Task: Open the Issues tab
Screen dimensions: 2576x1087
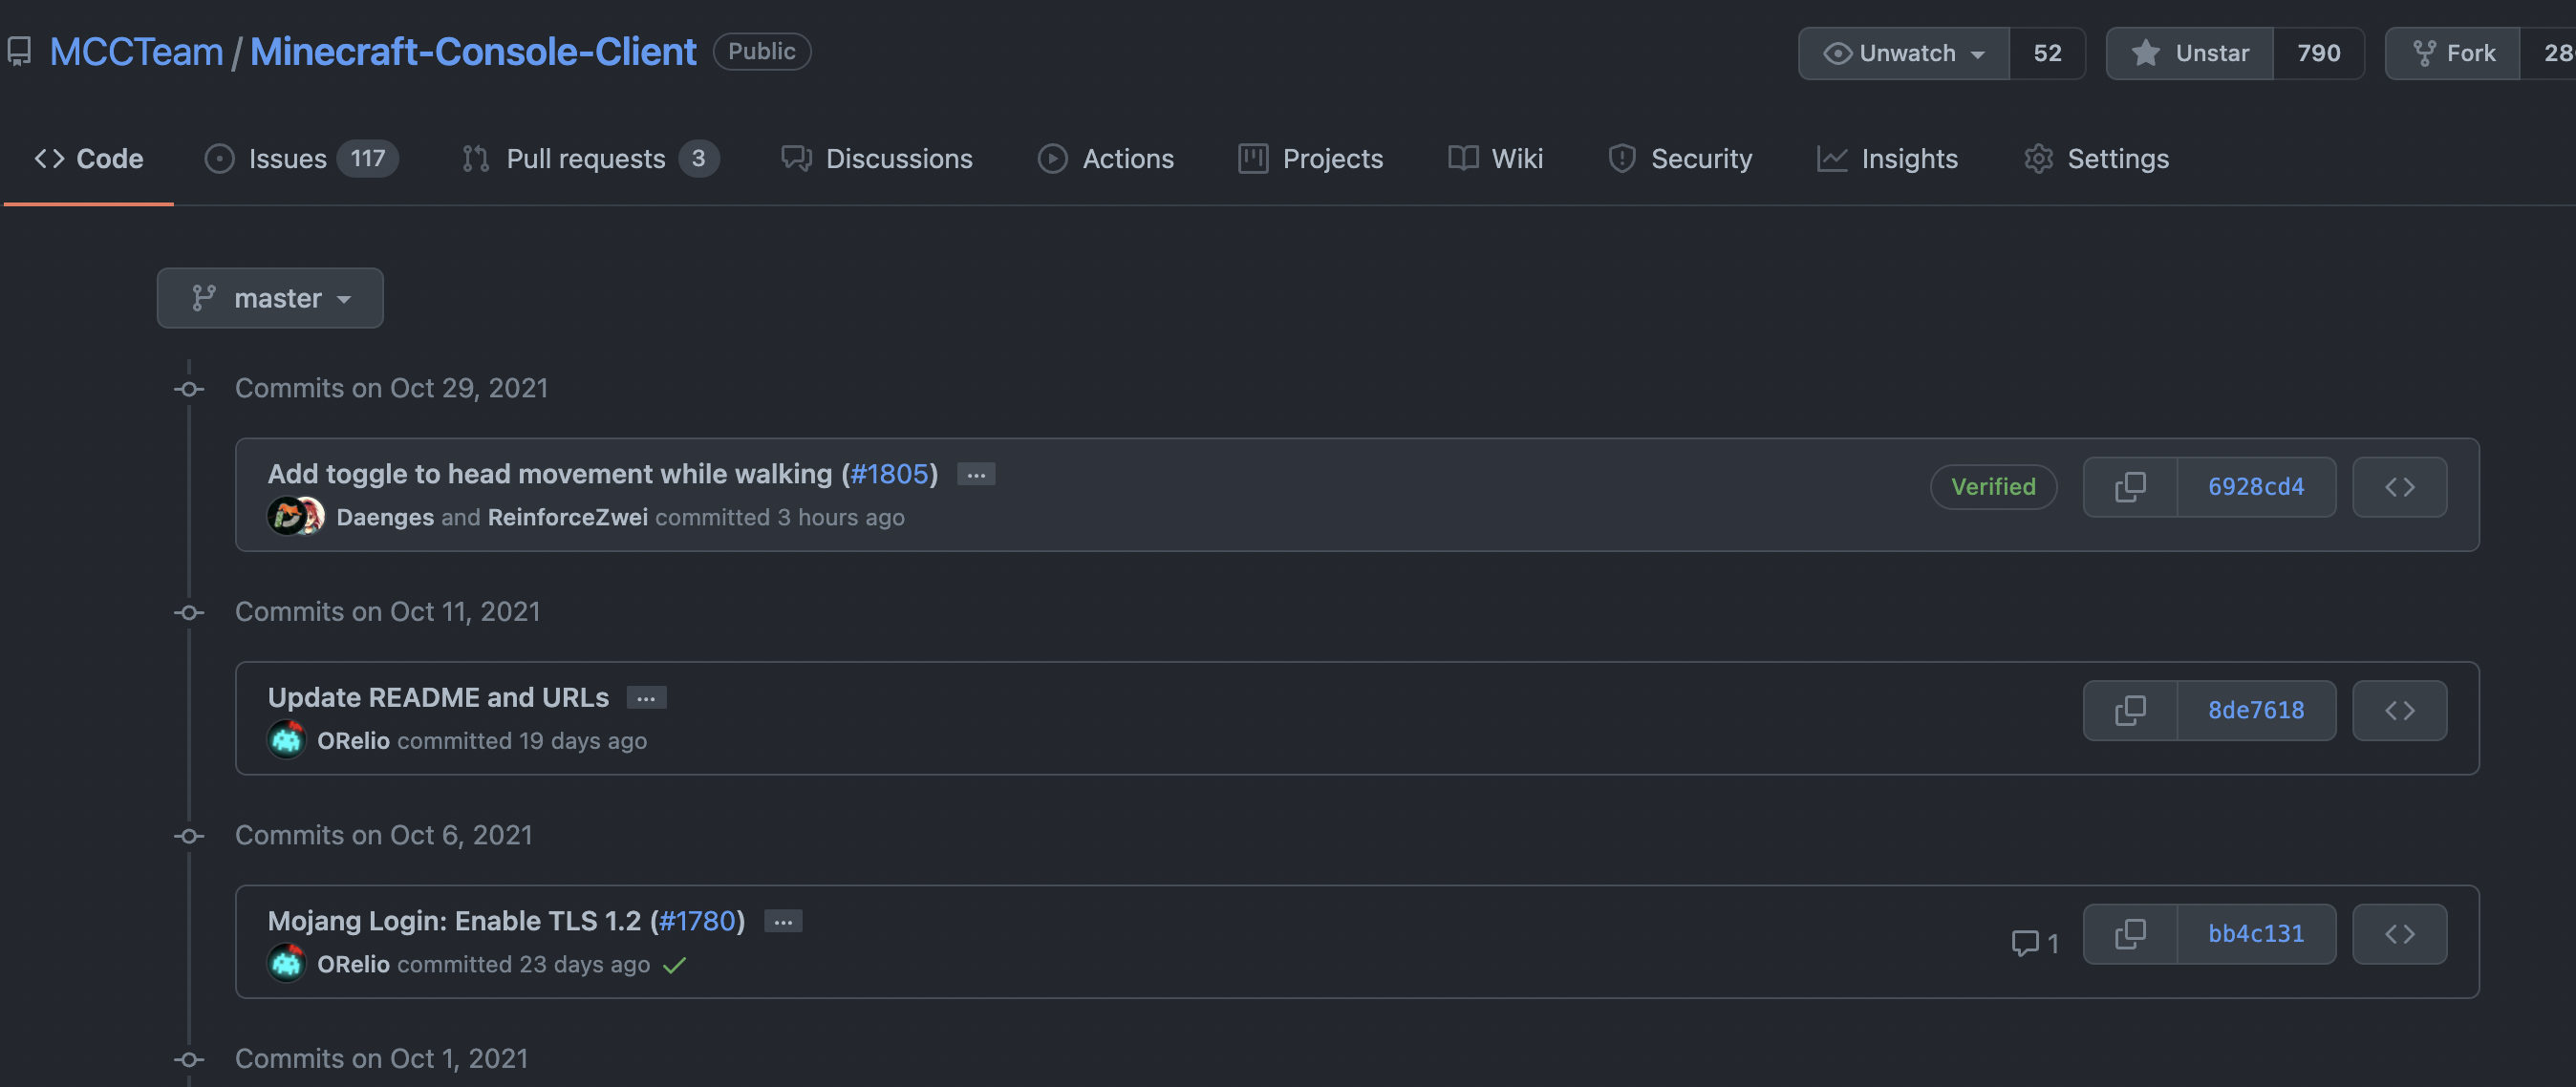Action: tap(300, 159)
